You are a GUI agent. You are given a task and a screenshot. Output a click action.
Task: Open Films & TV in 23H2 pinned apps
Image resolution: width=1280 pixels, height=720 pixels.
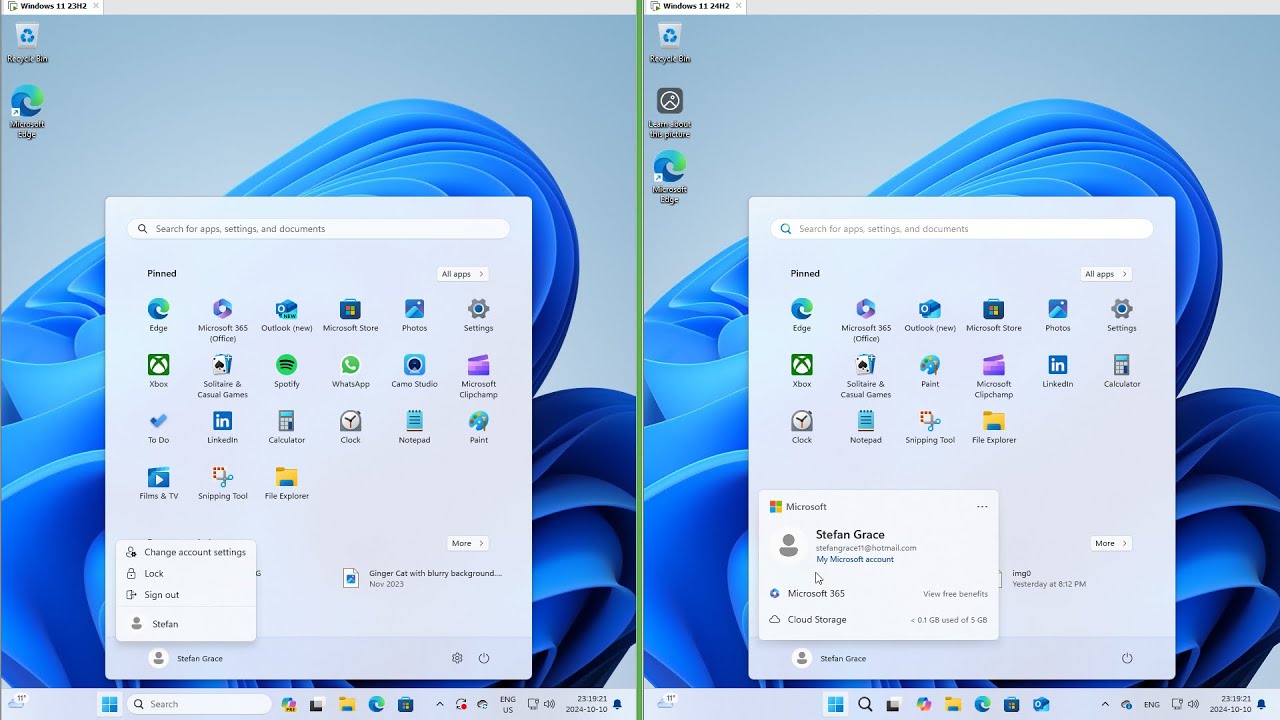(x=158, y=483)
